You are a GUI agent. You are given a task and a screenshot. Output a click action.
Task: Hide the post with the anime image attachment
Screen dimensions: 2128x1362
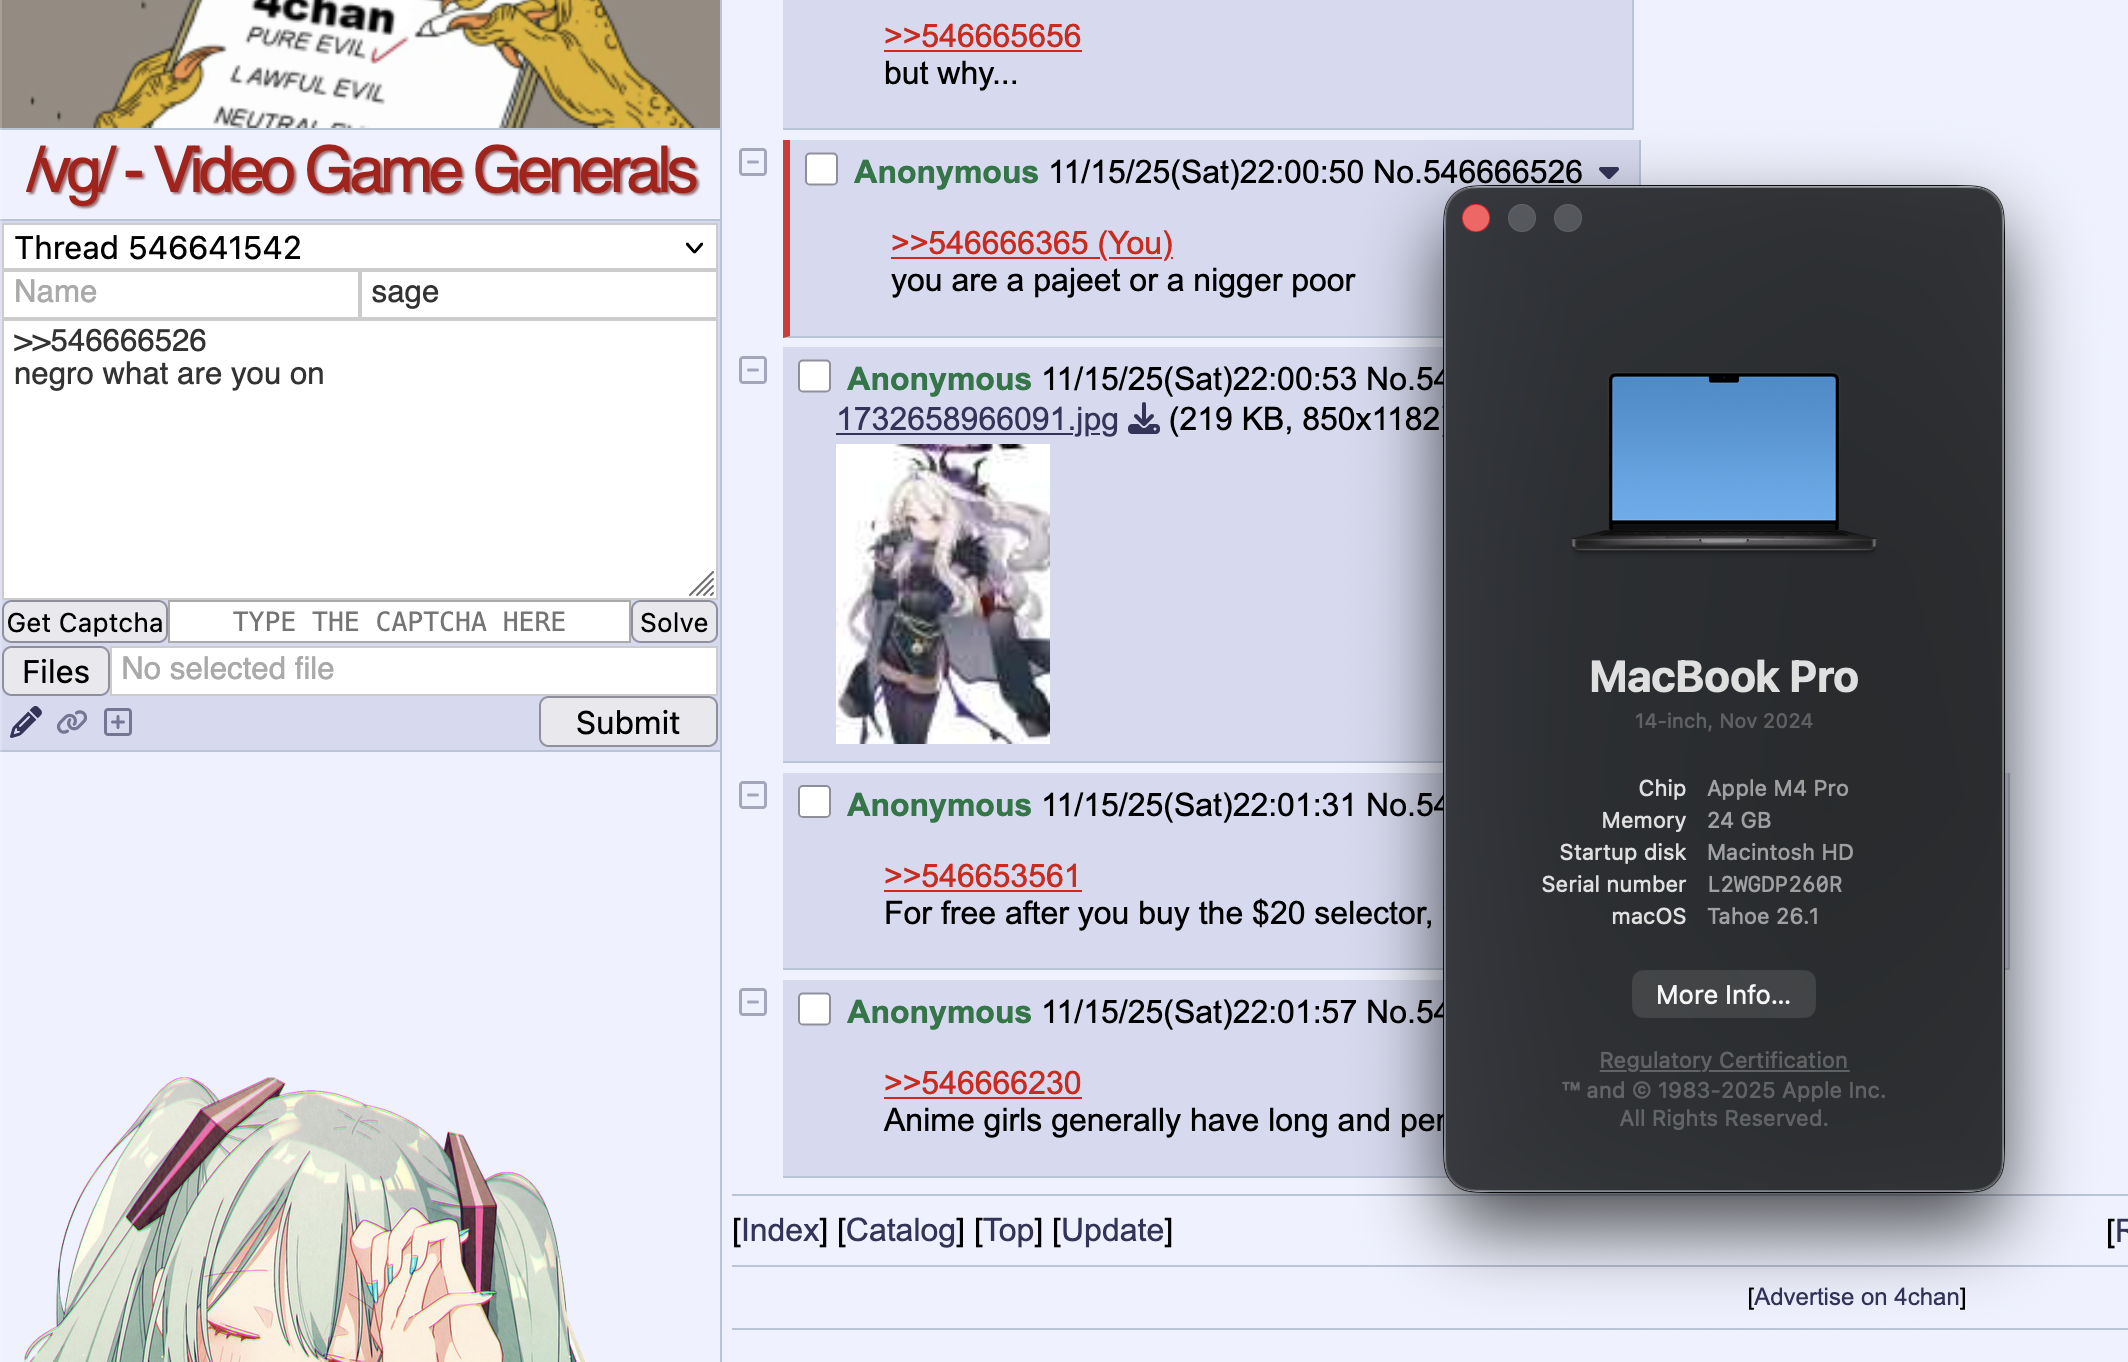(x=753, y=370)
